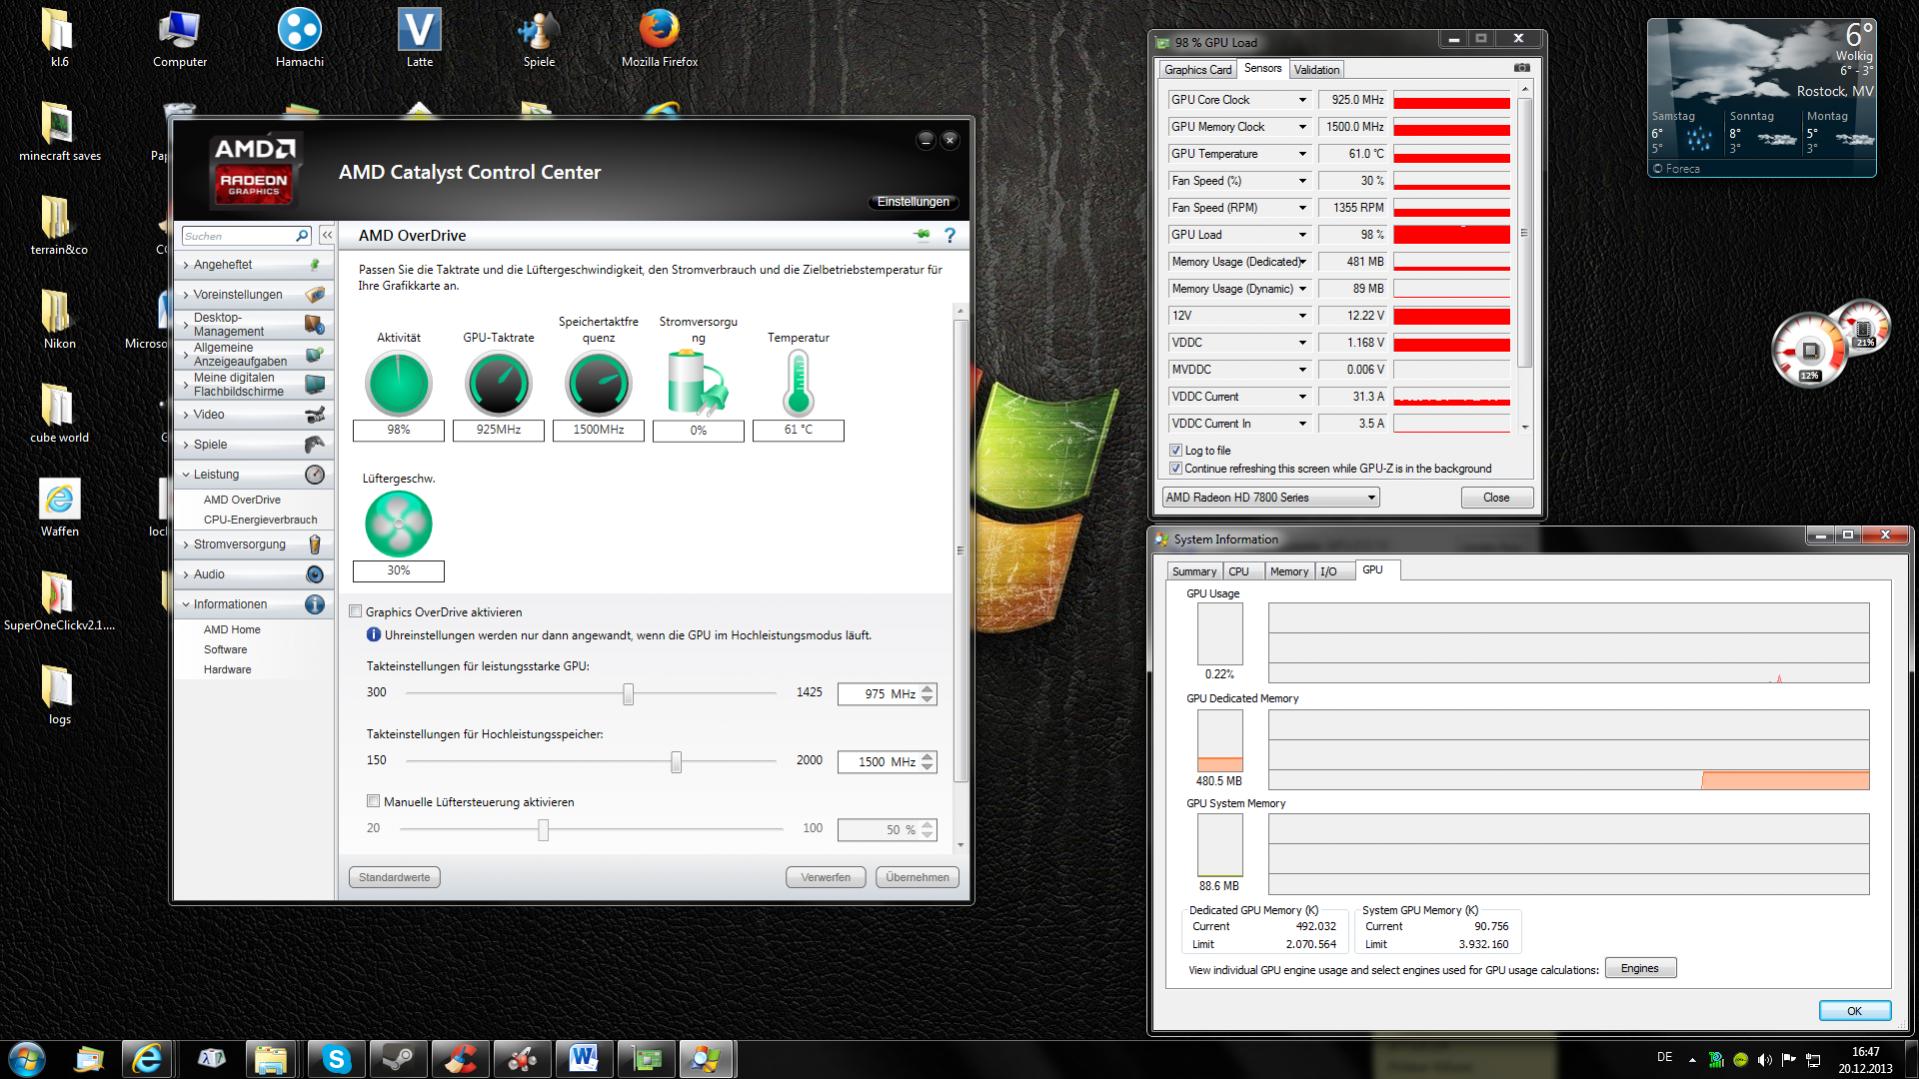Image resolution: width=1919 pixels, height=1079 pixels.
Task: Open the Latte desktop shortcut
Action: (419, 38)
